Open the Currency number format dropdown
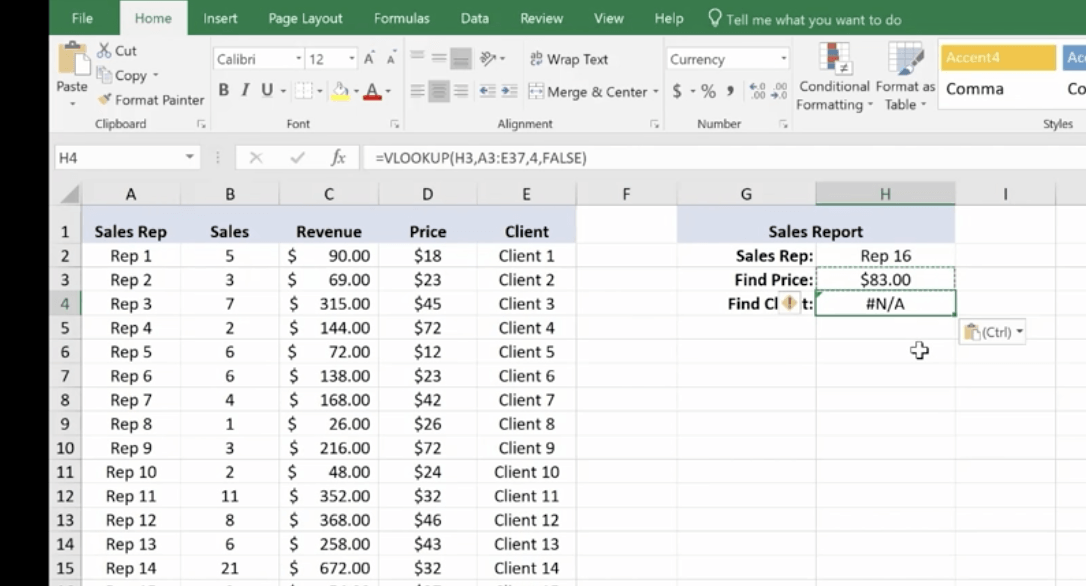This screenshot has height=586, width=1086. pos(783,60)
